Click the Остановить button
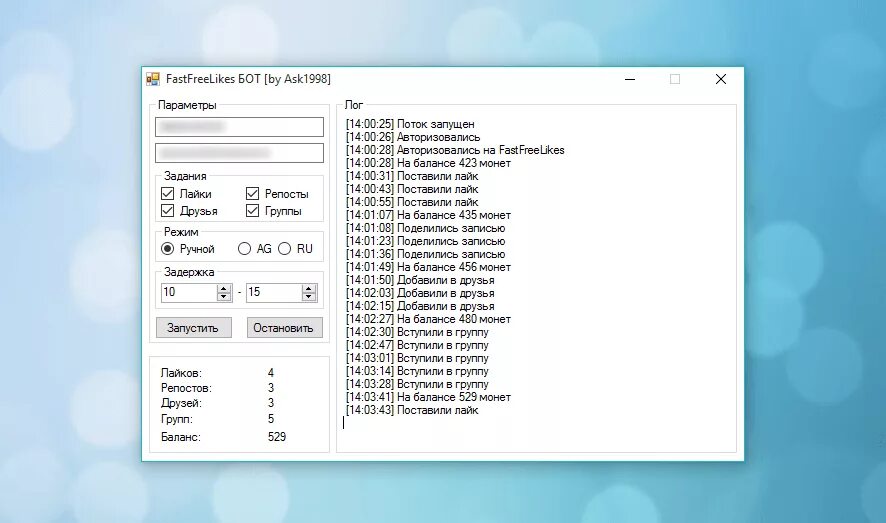Image resolution: width=886 pixels, height=523 pixels. 284,328
